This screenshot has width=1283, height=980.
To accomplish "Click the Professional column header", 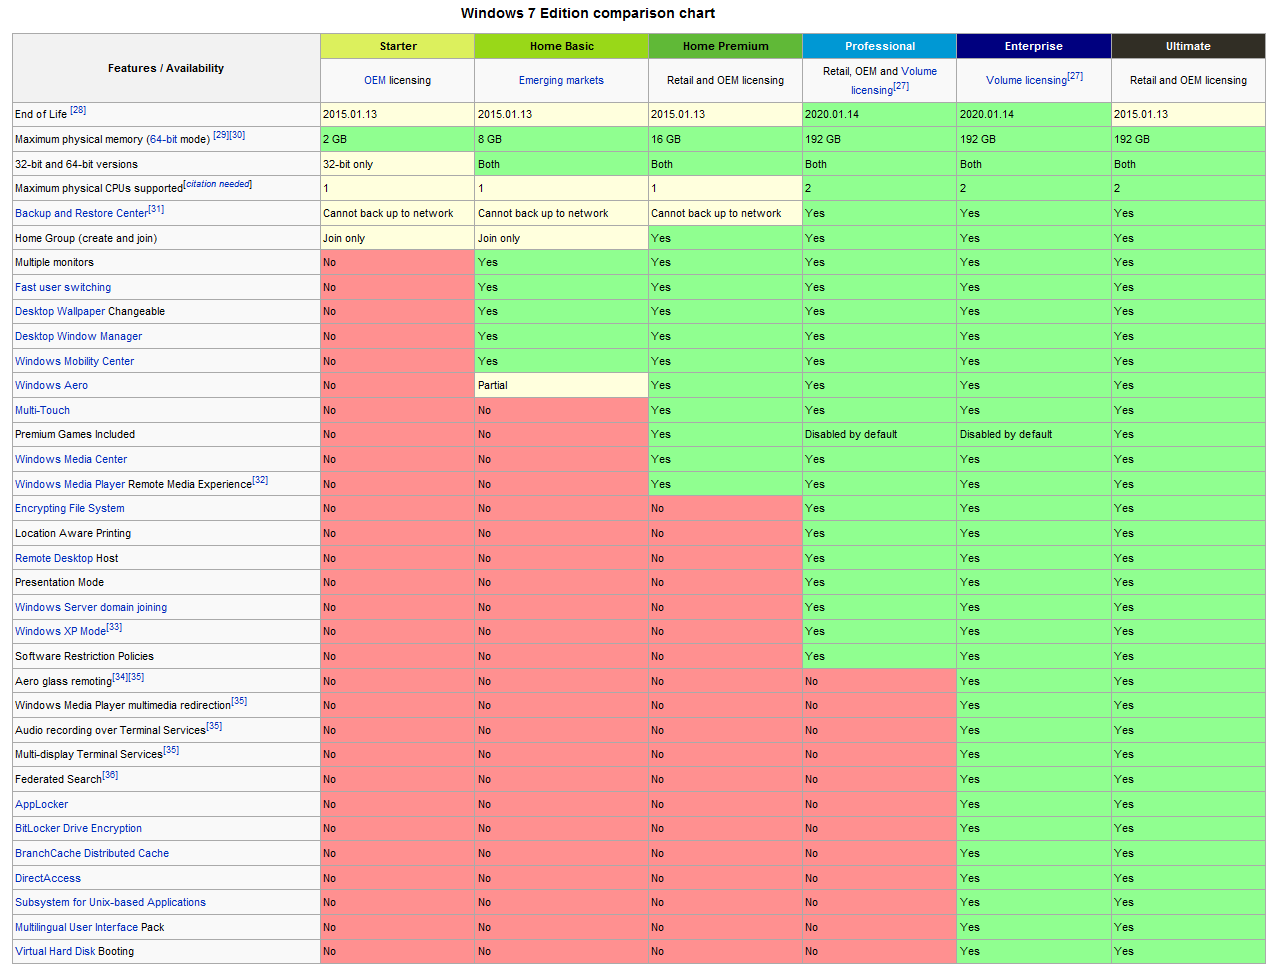I will point(880,46).
